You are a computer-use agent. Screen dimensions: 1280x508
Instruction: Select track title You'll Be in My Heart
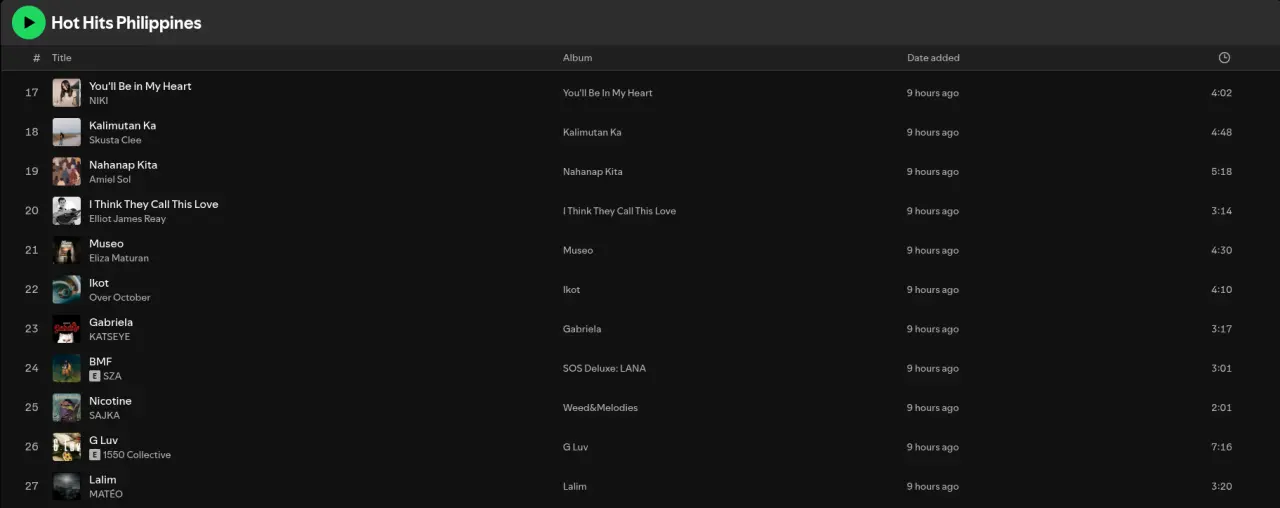[140, 86]
